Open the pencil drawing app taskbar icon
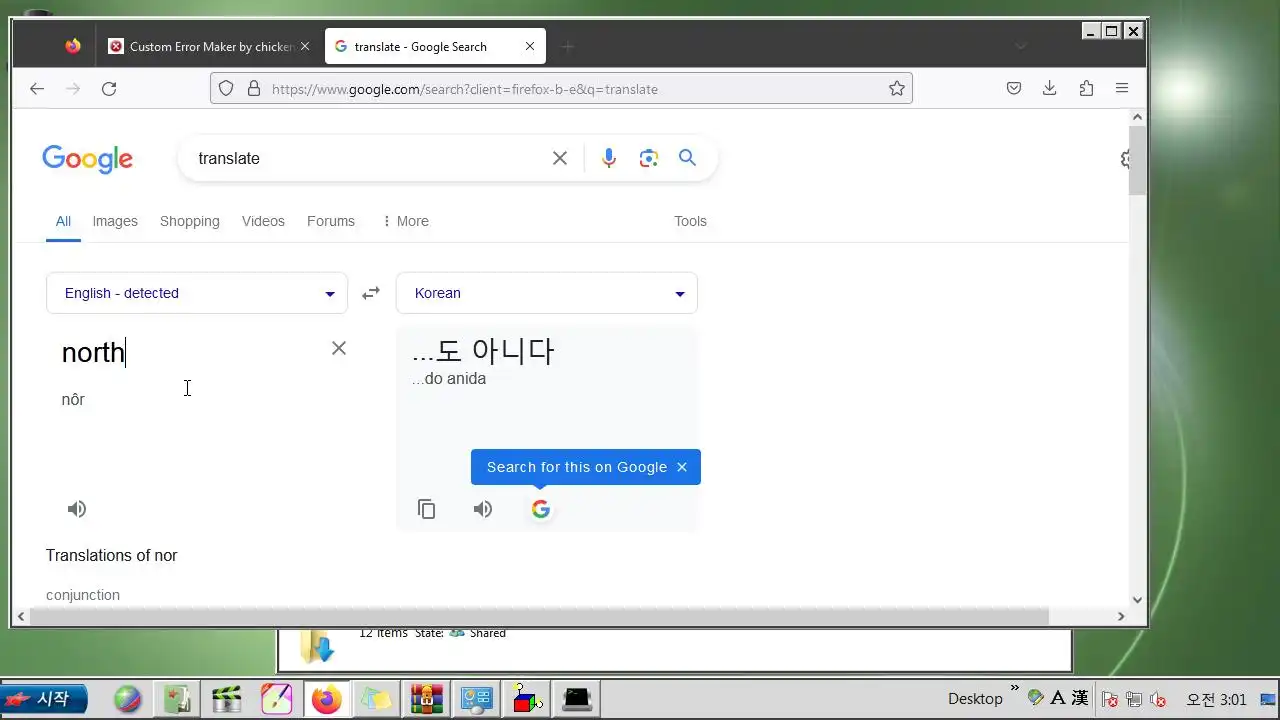This screenshot has width=1280, height=720. tap(277, 699)
